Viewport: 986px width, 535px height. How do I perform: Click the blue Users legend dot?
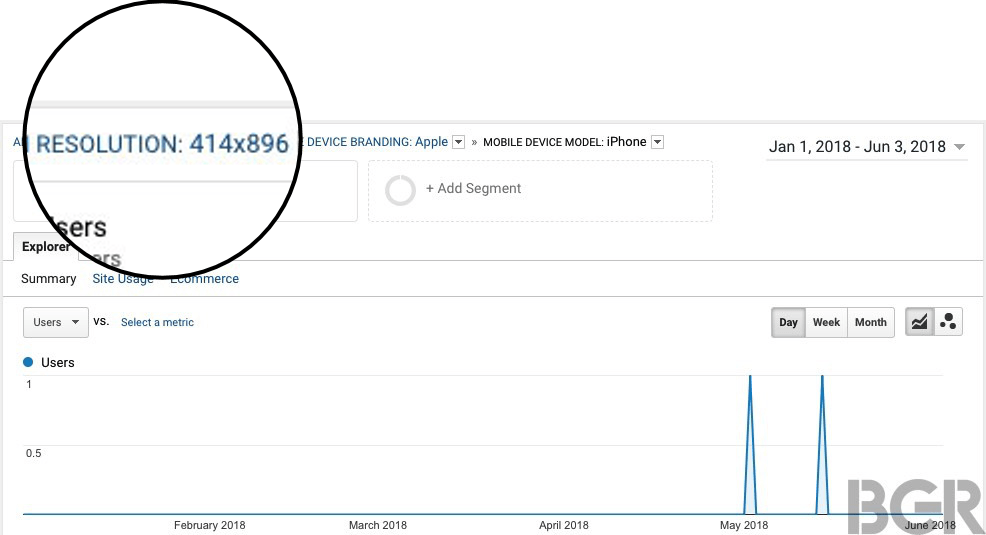(28, 362)
